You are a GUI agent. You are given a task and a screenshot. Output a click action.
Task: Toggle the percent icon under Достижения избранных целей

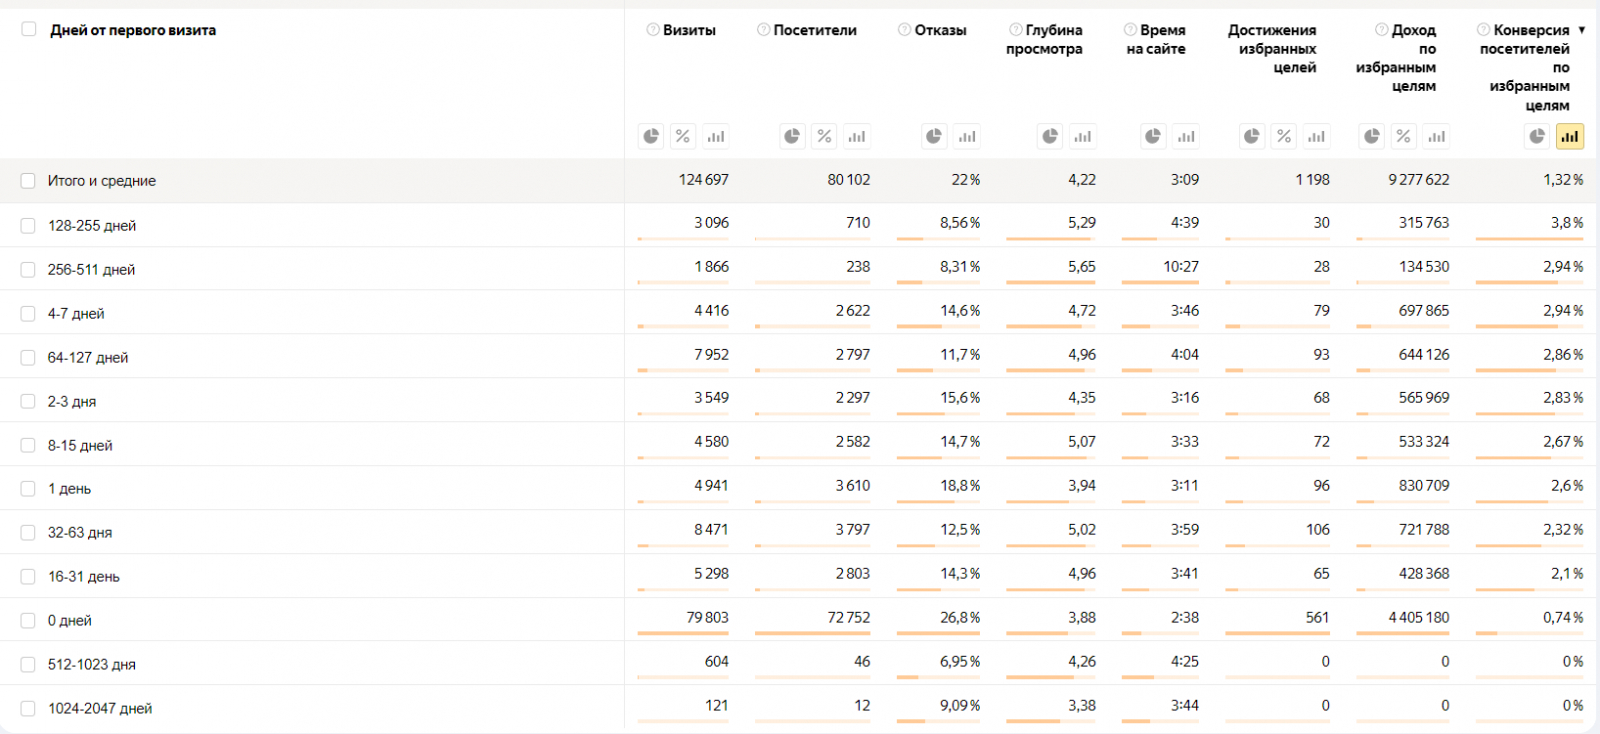coord(1284,136)
